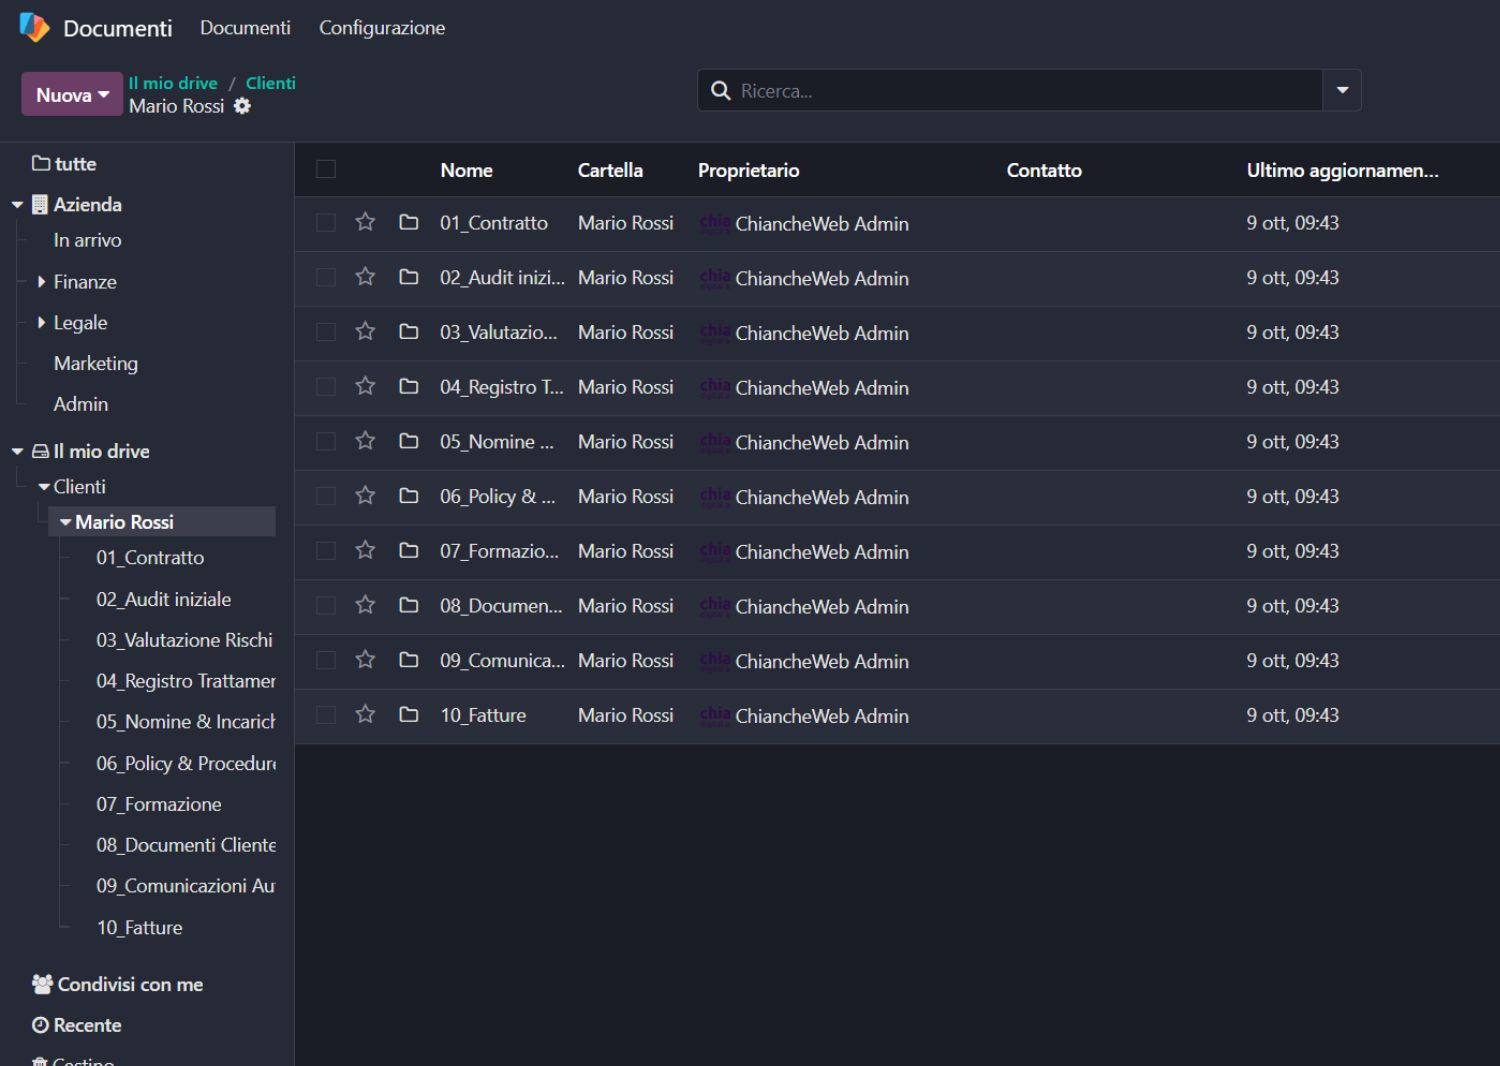Viewport: 1500px width, 1066px height.
Task: Select 07_Formazione in the sidebar tree
Action: pyautogui.click(x=159, y=804)
